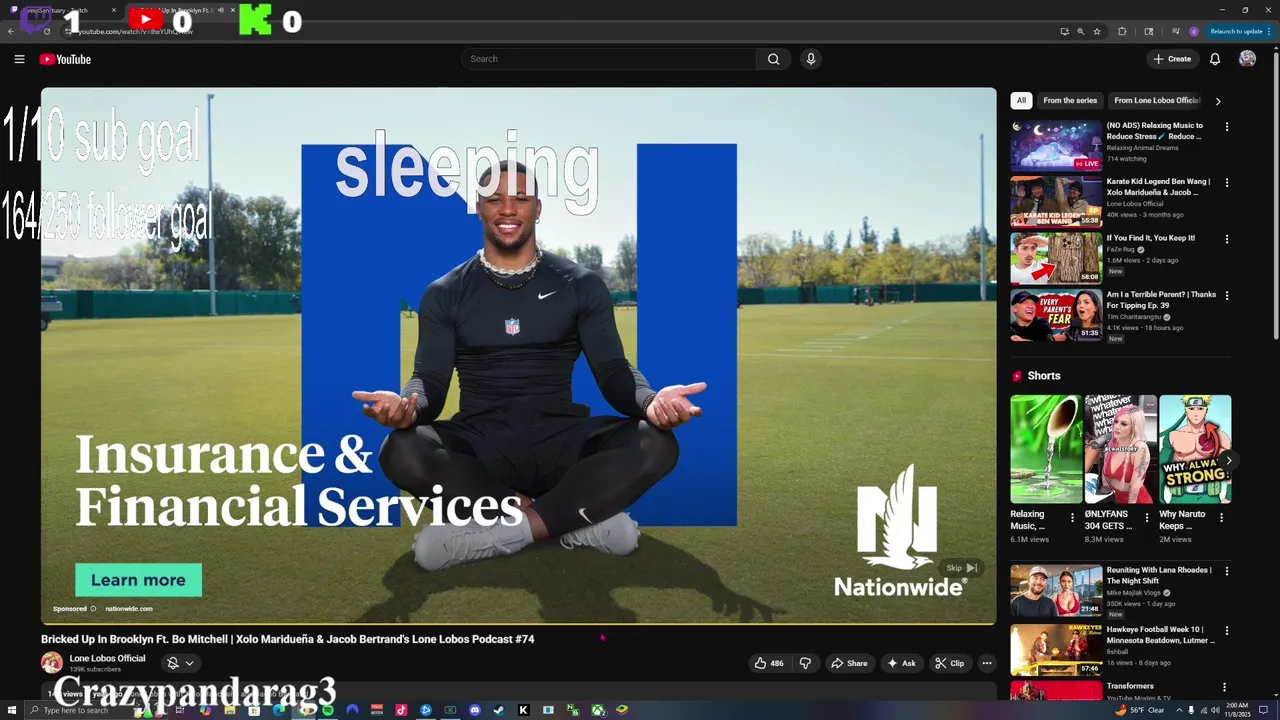The width and height of the screenshot is (1280, 720).
Task: Select the From the series chip
Action: pos(1070,100)
